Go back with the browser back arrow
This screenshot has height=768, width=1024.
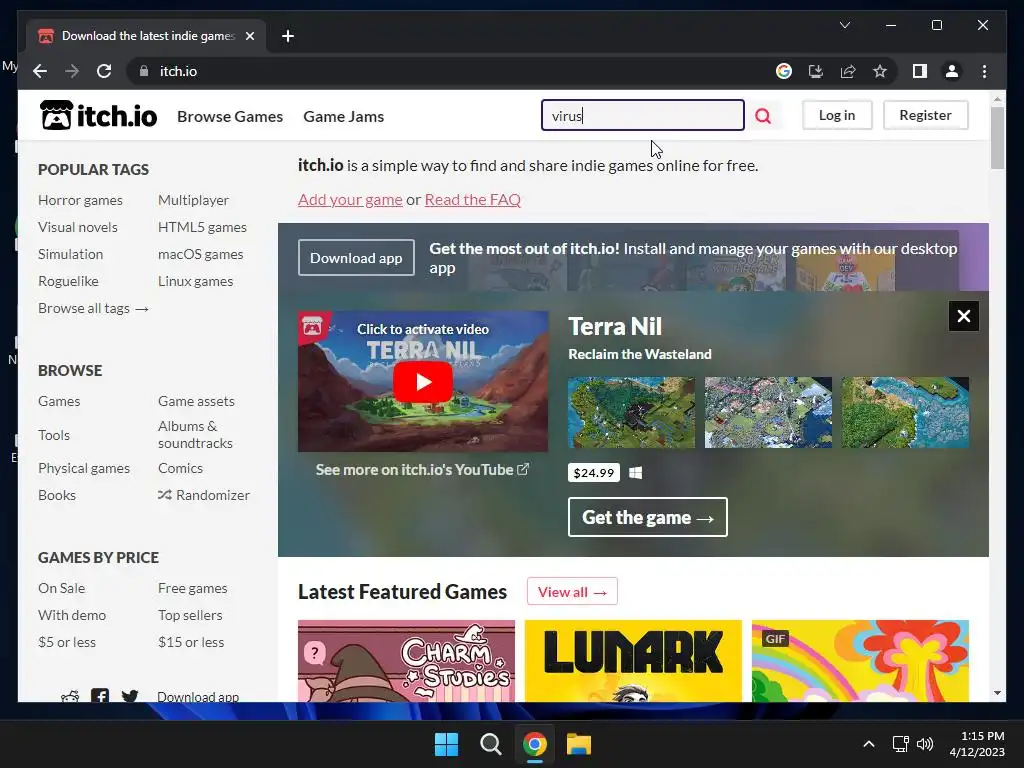click(x=40, y=71)
